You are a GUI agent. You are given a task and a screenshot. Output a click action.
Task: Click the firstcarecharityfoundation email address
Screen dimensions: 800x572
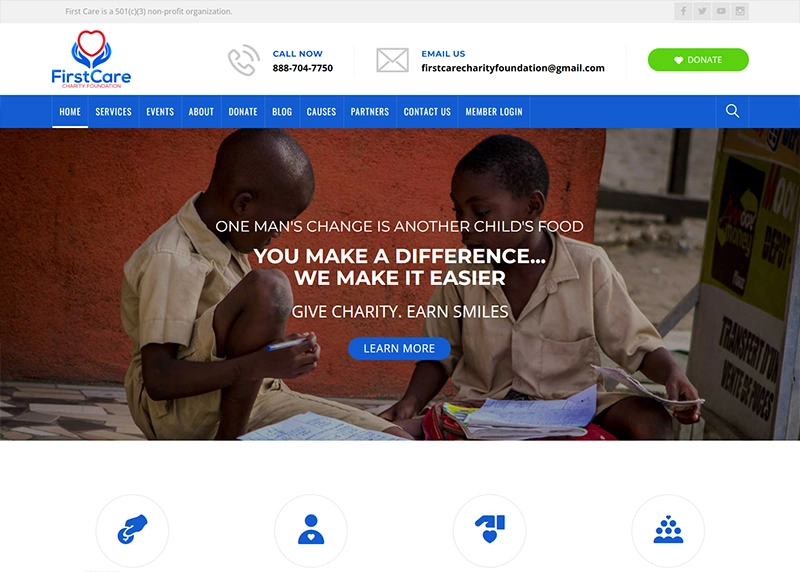pyautogui.click(x=513, y=68)
